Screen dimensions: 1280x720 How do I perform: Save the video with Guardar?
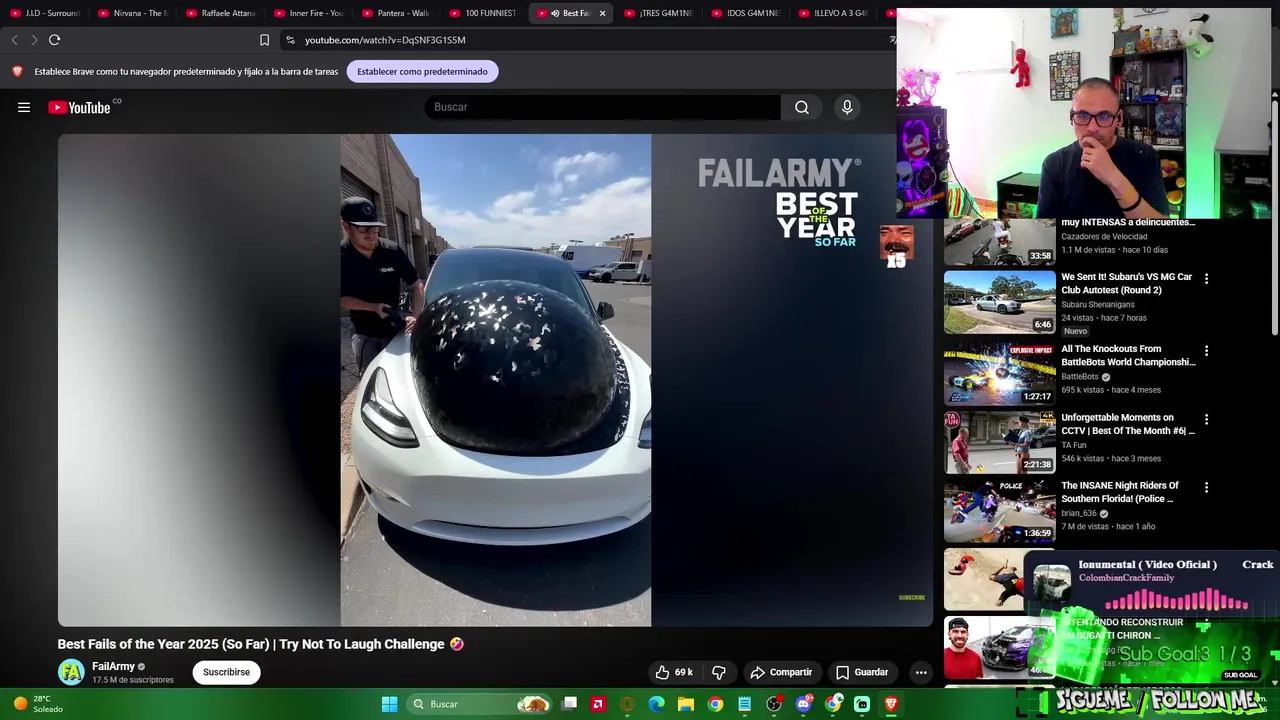pos(862,672)
